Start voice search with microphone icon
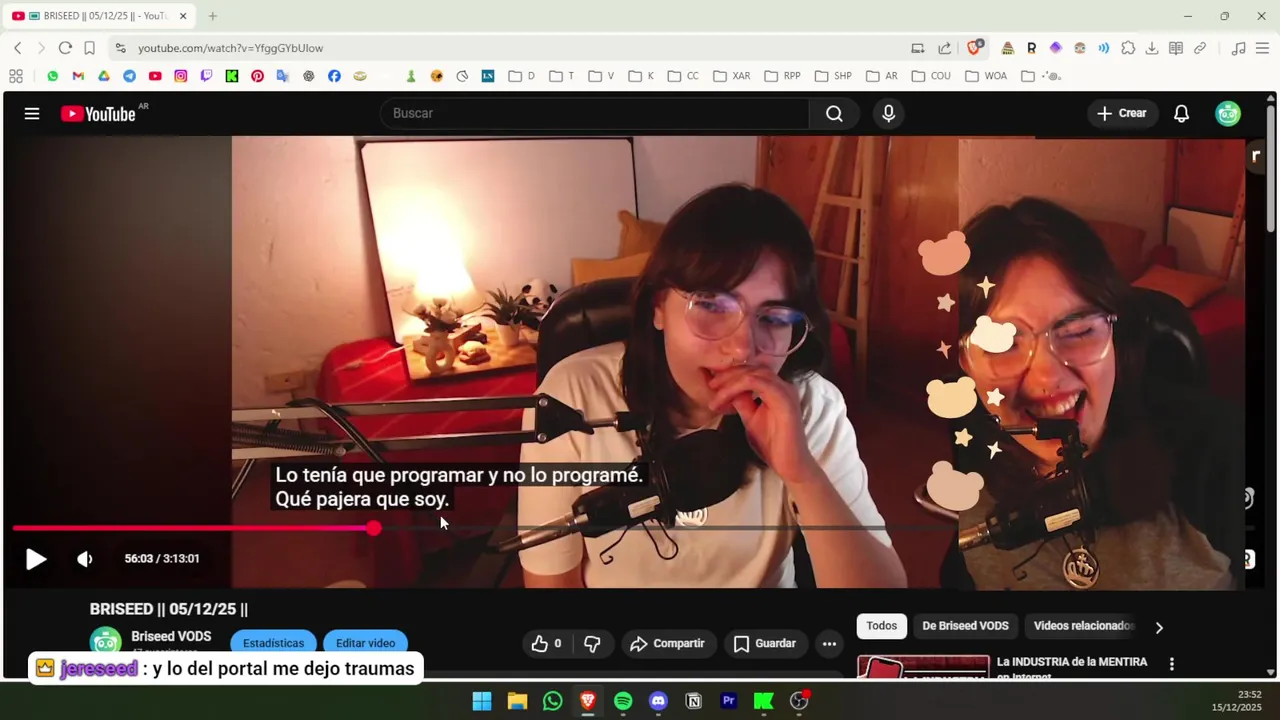Viewport: 1280px width, 720px height. coord(888,113)
